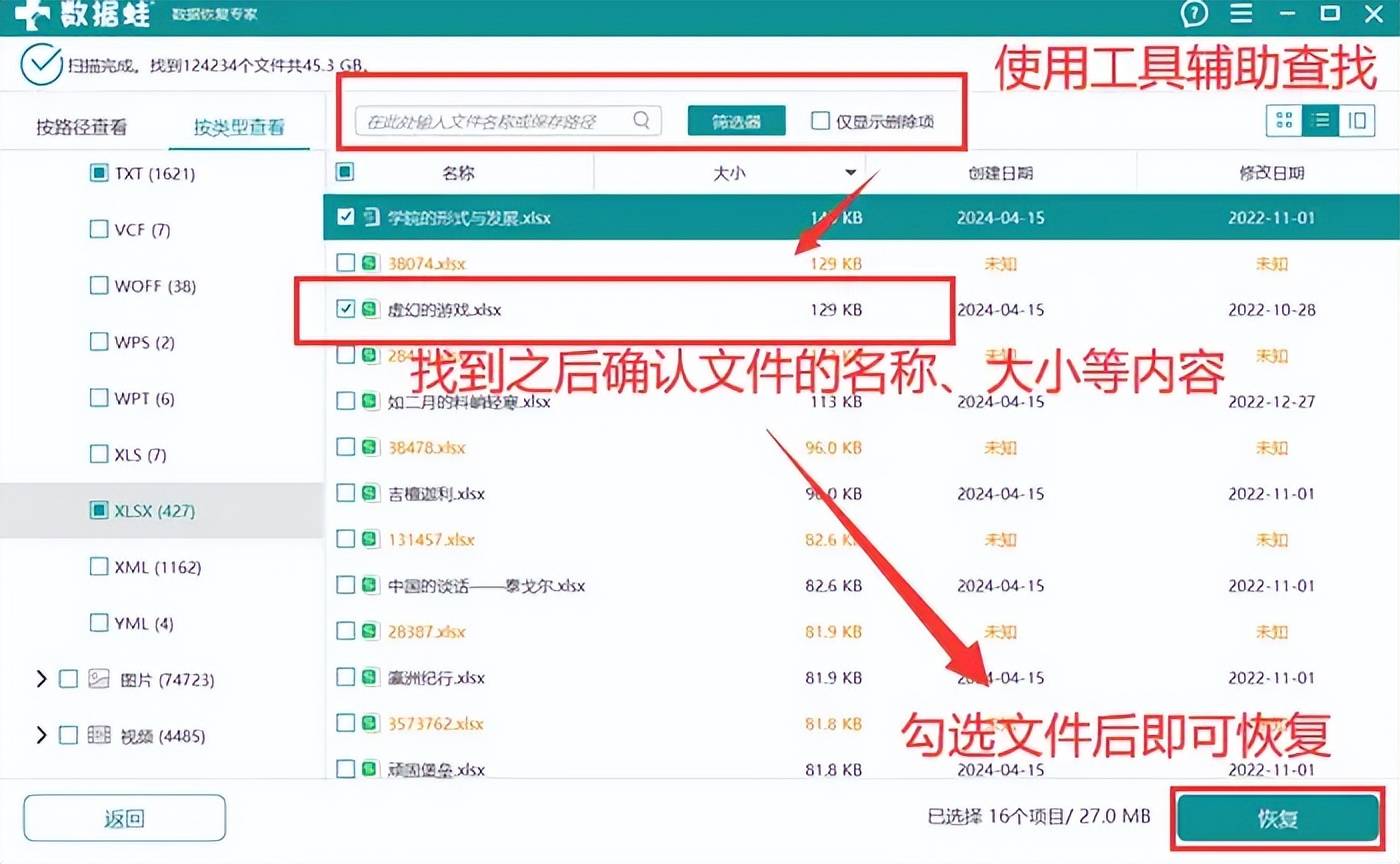
Task: Sort by the 名称 column header
Action: tap(458, 173)
